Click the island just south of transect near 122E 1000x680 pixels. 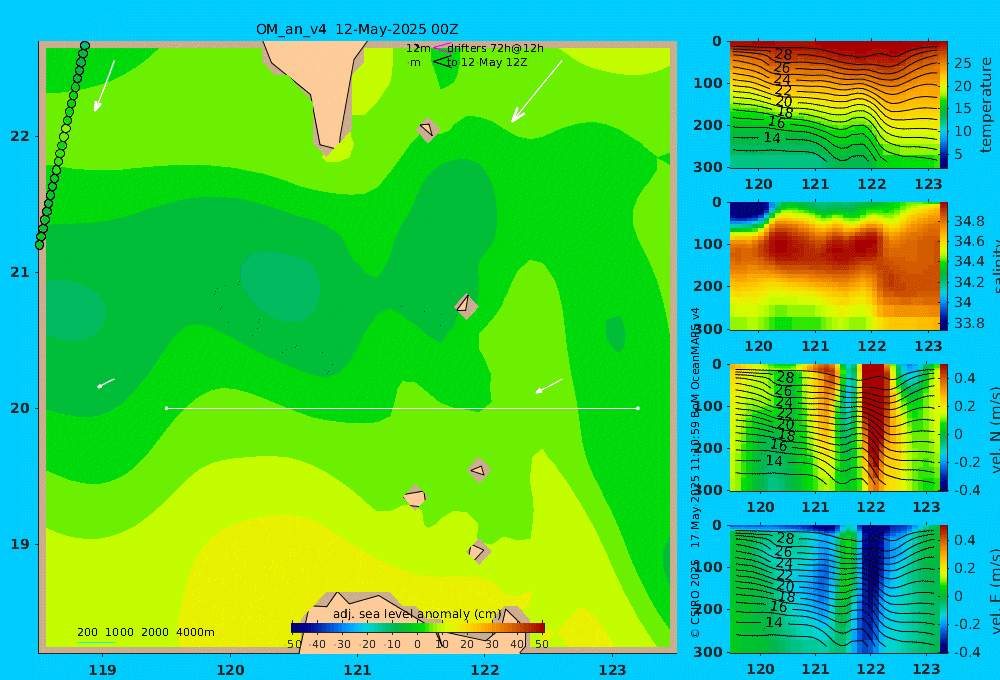pyautogui.click(x=479, y=470)
